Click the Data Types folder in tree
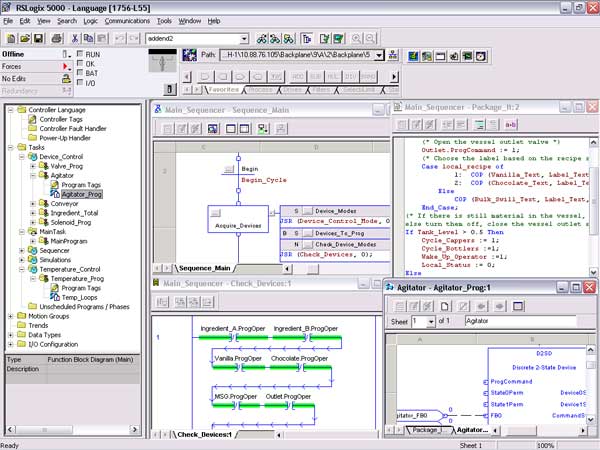Screen dimensions: 600x450 [44, 335]
